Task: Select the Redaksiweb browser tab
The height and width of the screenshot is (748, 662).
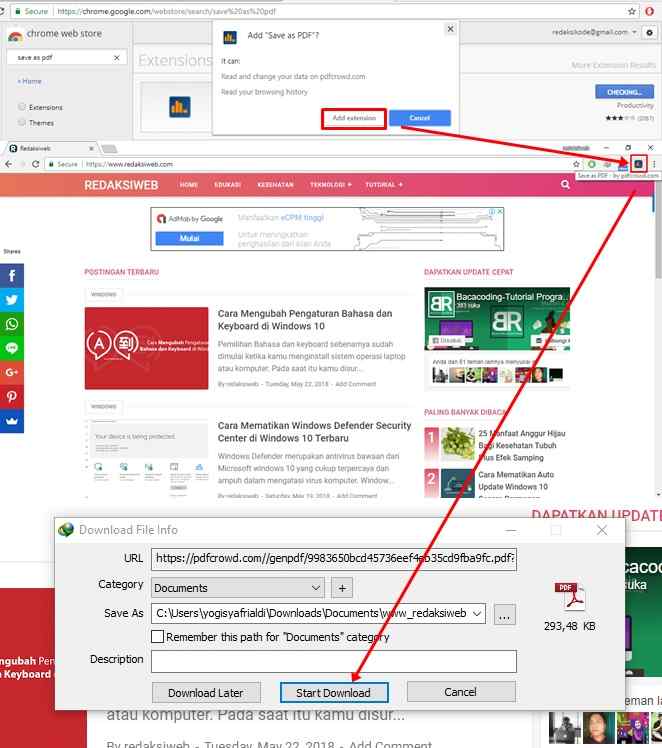Action: [x=50, y=148]
